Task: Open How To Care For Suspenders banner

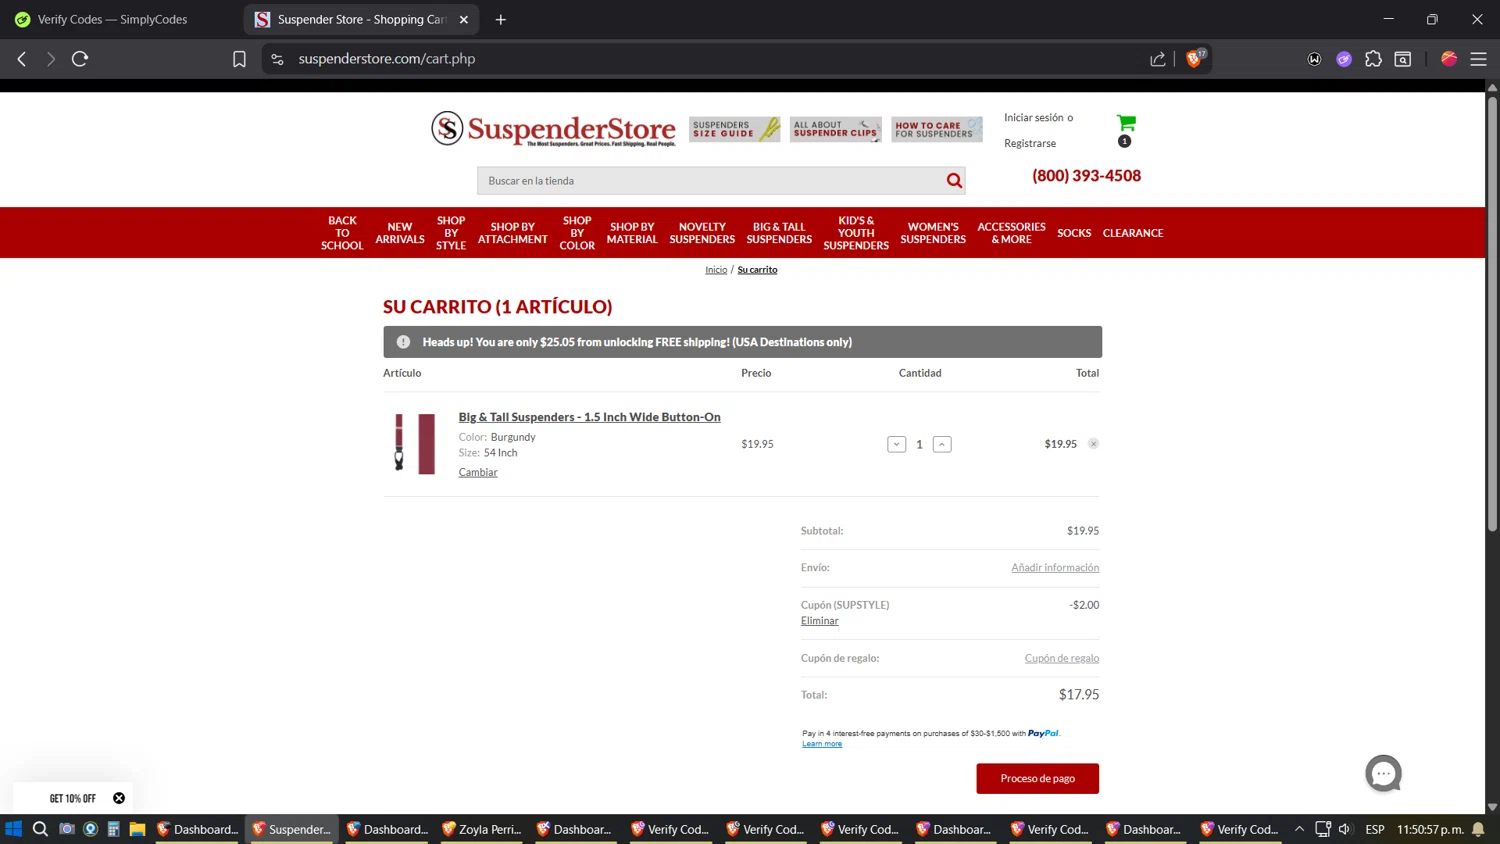Action: (936, 129)
